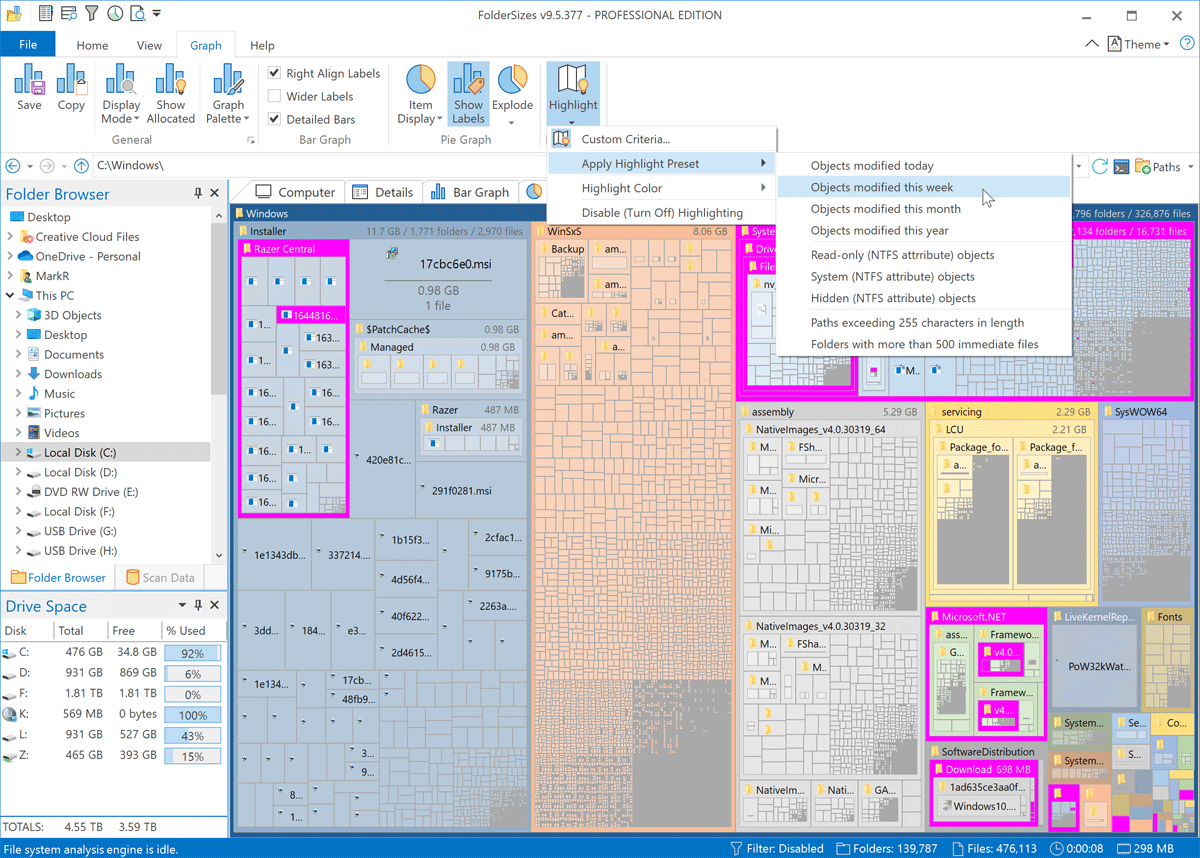
Task: Toggle the Detailed Bars checkbox
Action: [x=275, y=119]
